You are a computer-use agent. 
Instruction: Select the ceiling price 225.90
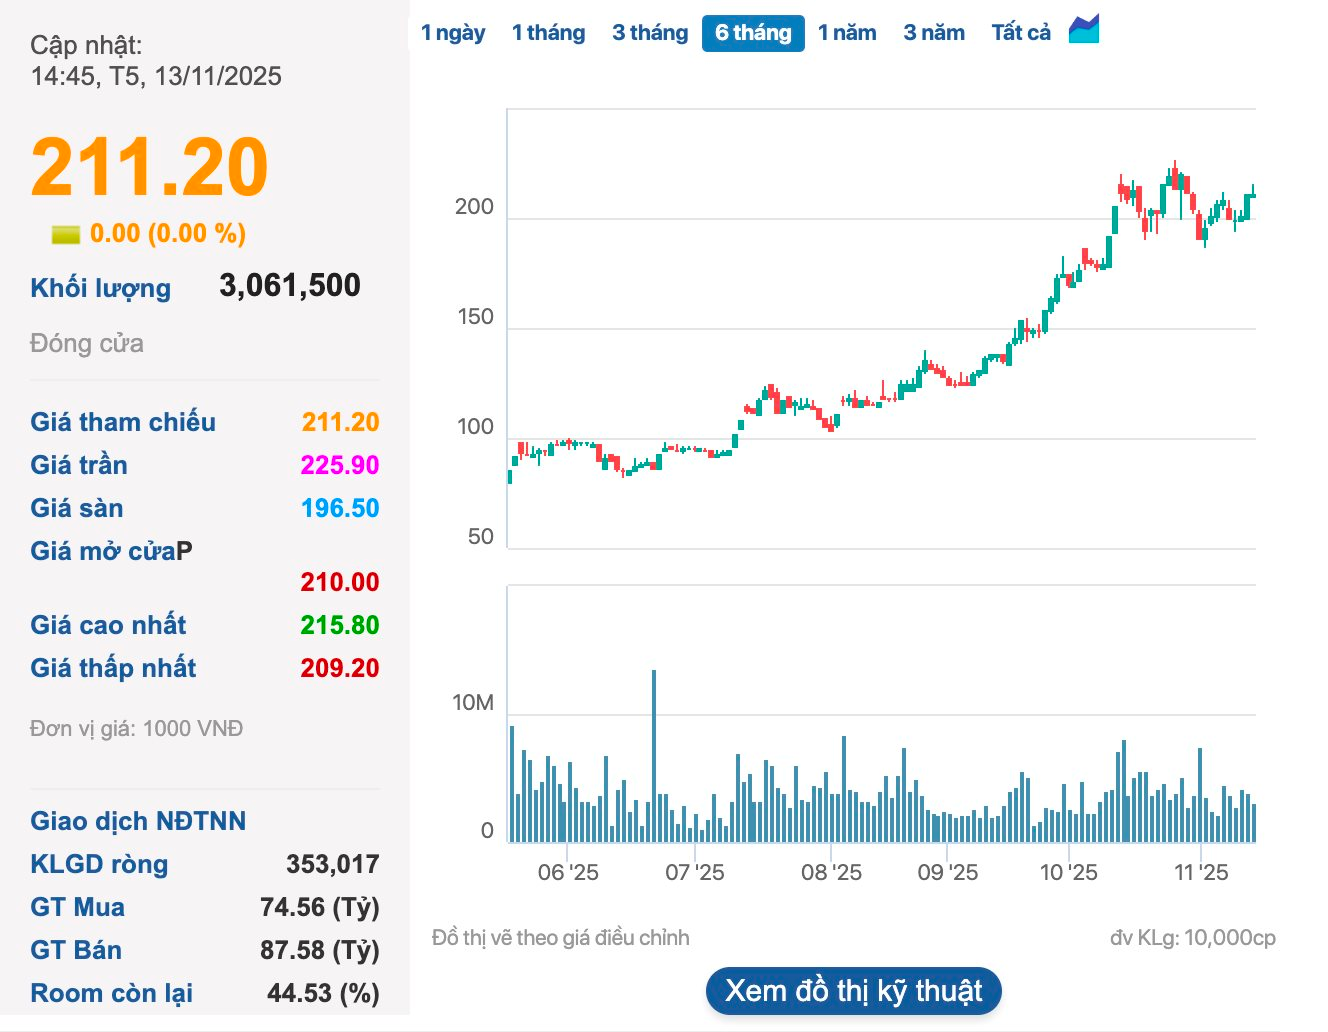point(340,465)
